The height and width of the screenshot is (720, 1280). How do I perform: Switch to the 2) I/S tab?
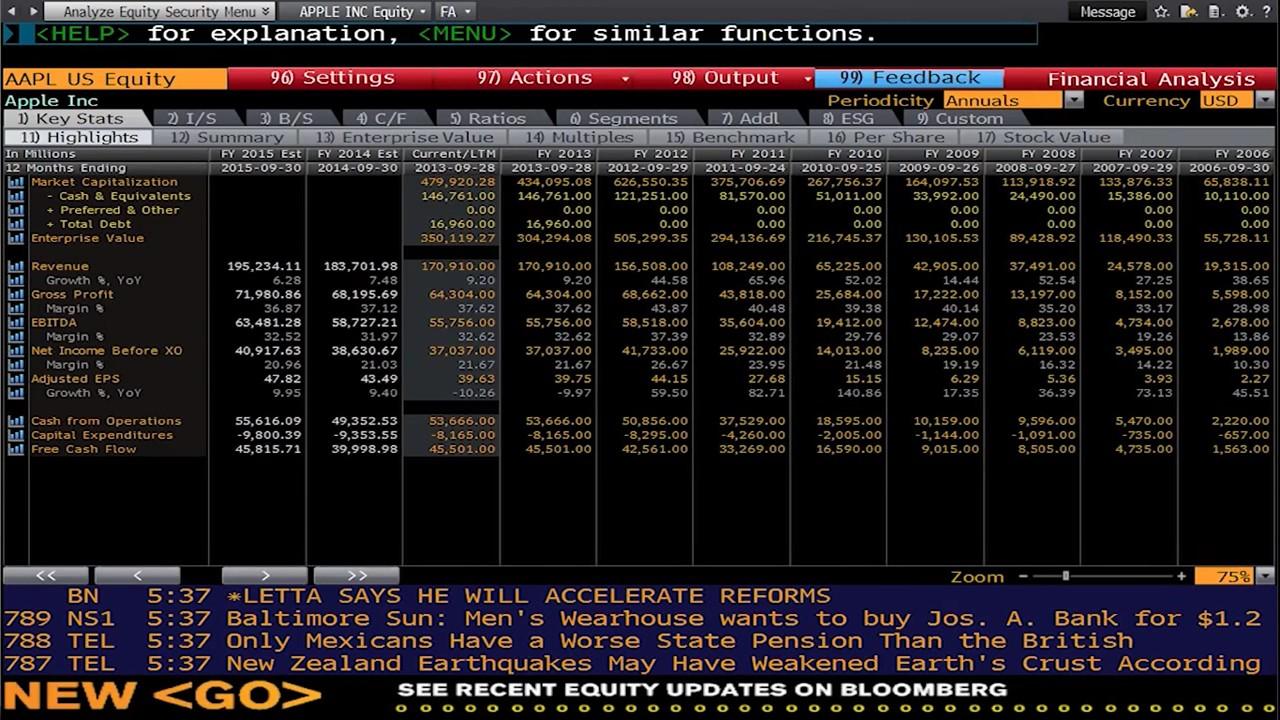point(194,118)
